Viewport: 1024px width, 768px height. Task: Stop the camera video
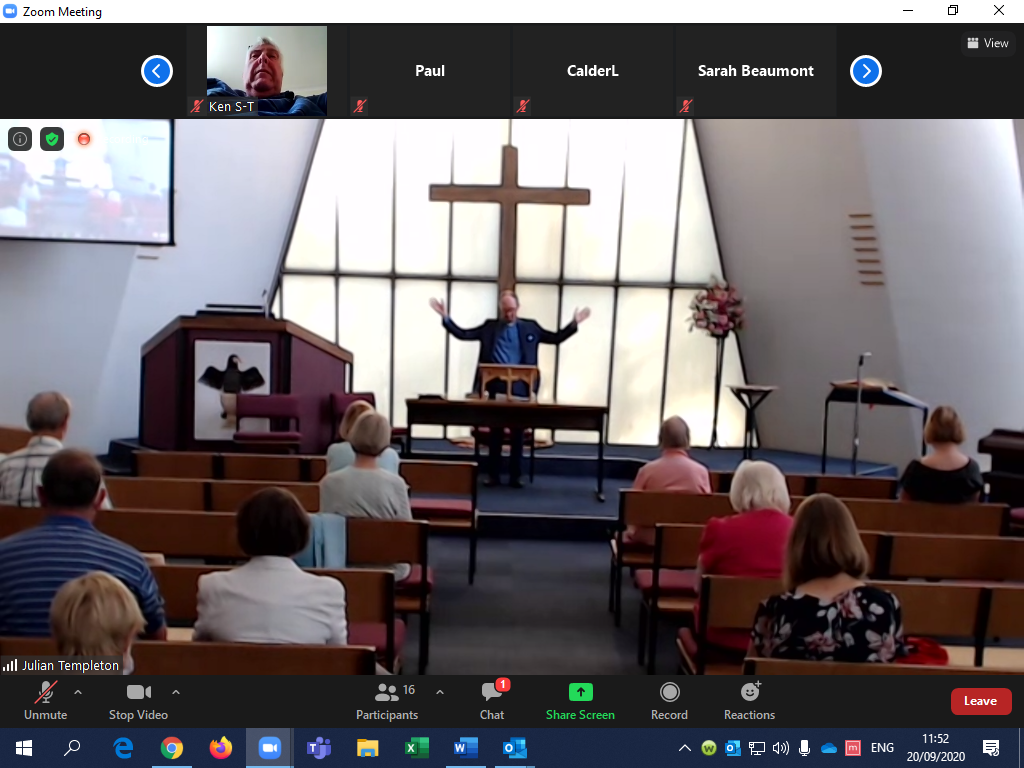pos(138,699)
